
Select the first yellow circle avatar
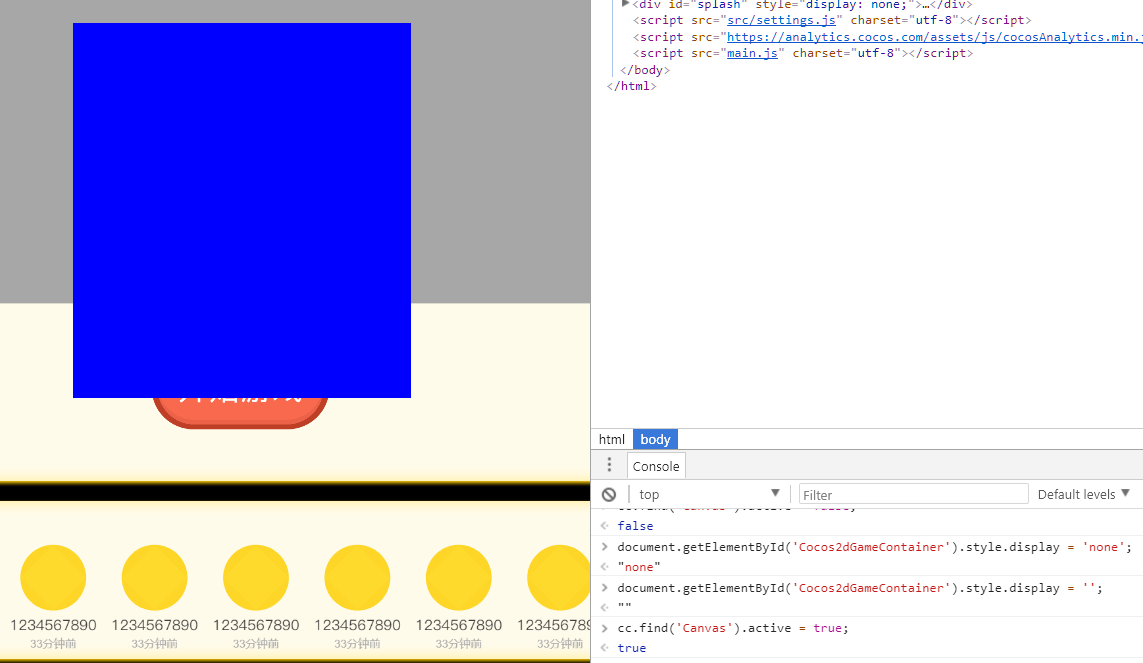click(x=53, y=578)
